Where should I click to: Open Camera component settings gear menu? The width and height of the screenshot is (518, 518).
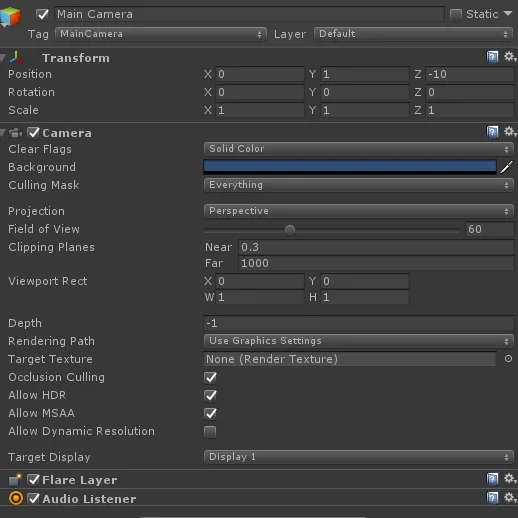510,132
